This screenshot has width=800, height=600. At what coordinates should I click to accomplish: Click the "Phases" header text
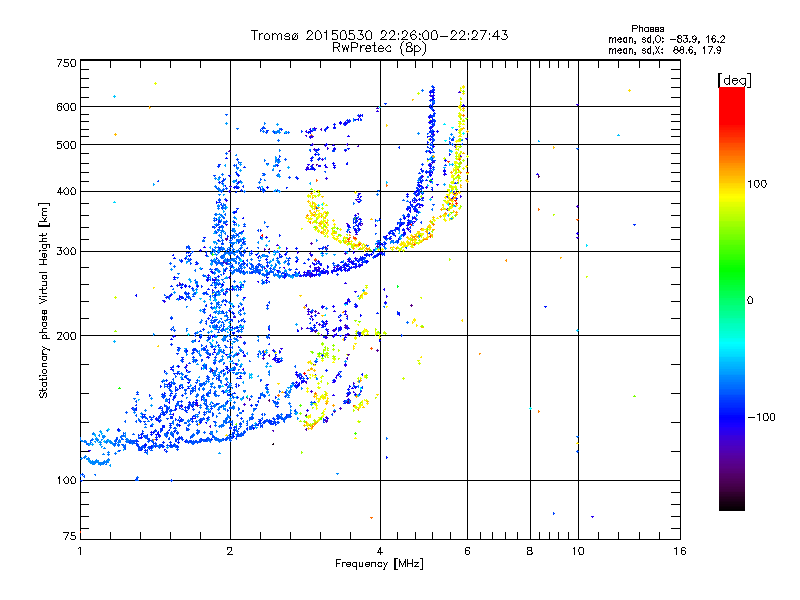647,29
